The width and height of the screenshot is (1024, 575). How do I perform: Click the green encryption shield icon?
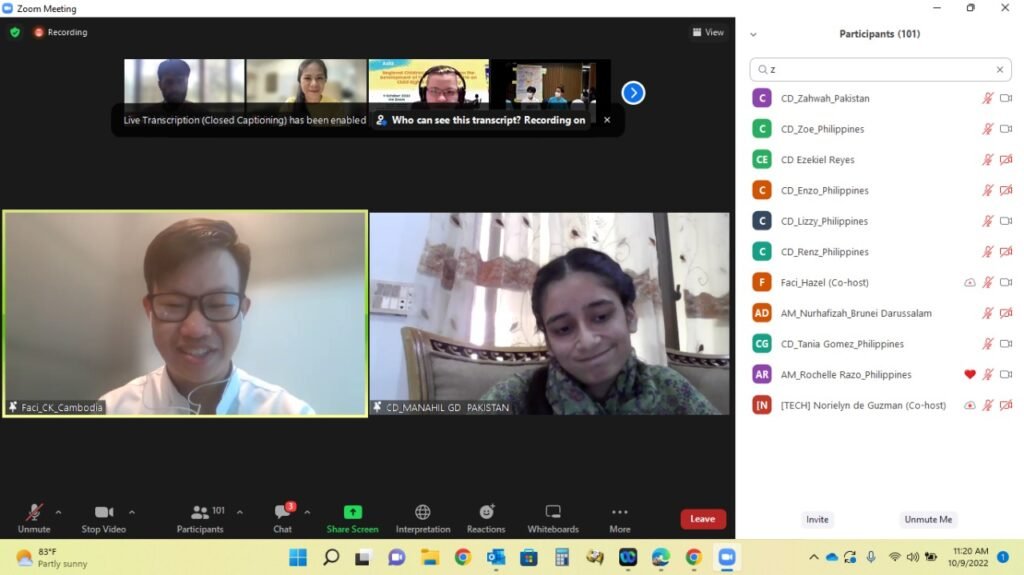[15, 32]
